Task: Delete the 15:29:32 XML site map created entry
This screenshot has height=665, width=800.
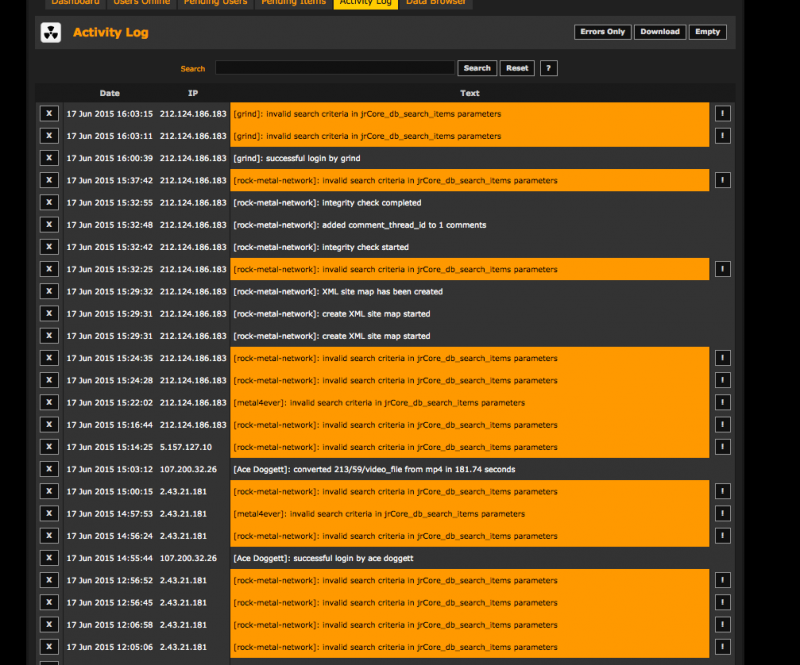Action: [x=49, y=291]
